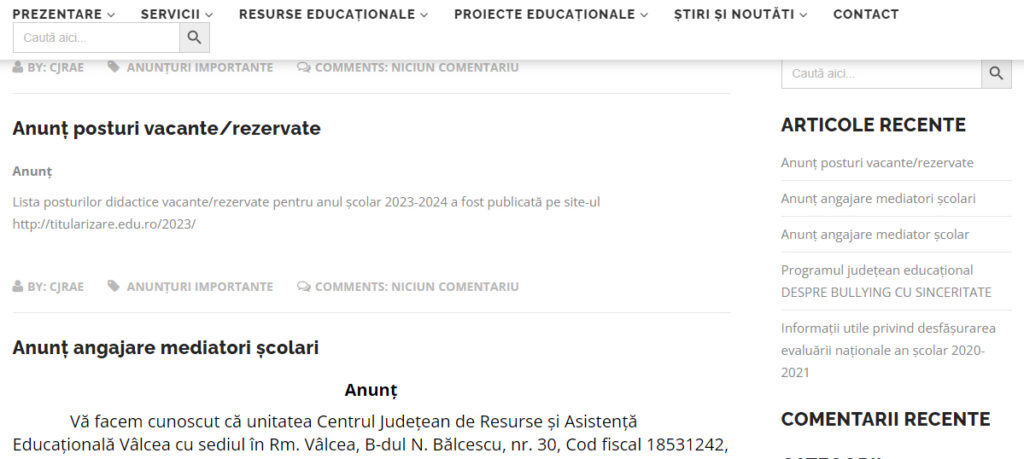Click the comments icon below the vacant posts article
The width and height of the screenshot is (1024, 459).
(x=303, y=286)
